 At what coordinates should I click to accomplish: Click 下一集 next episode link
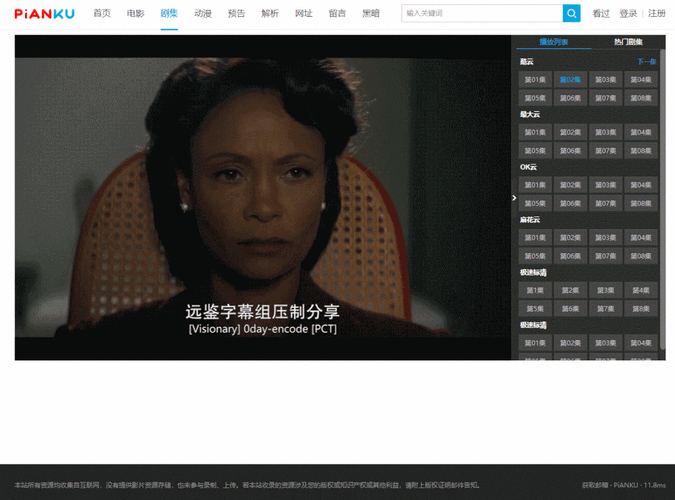(x=647, y=62)
